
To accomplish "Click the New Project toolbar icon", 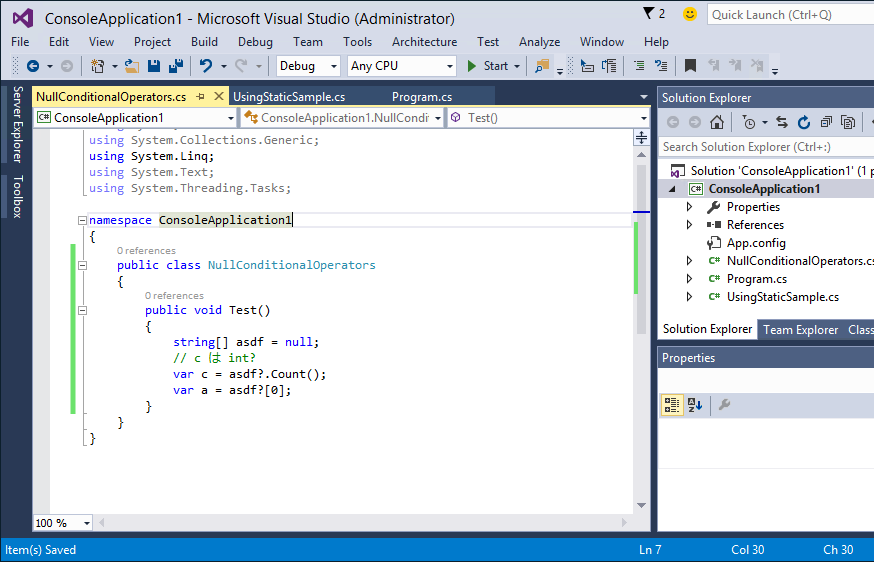I will (98, 66).
